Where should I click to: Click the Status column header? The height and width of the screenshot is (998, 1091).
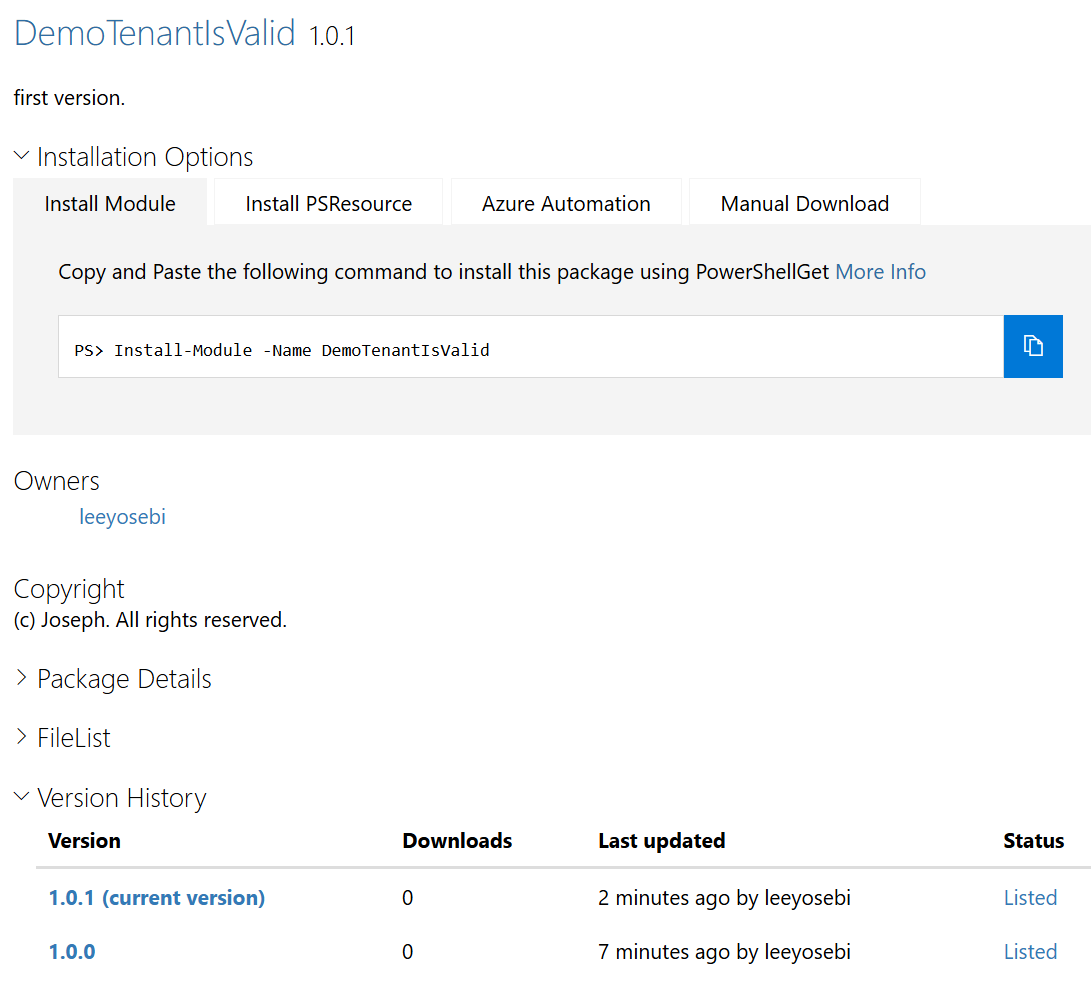pyautogui.click(x=1033, y=841)
